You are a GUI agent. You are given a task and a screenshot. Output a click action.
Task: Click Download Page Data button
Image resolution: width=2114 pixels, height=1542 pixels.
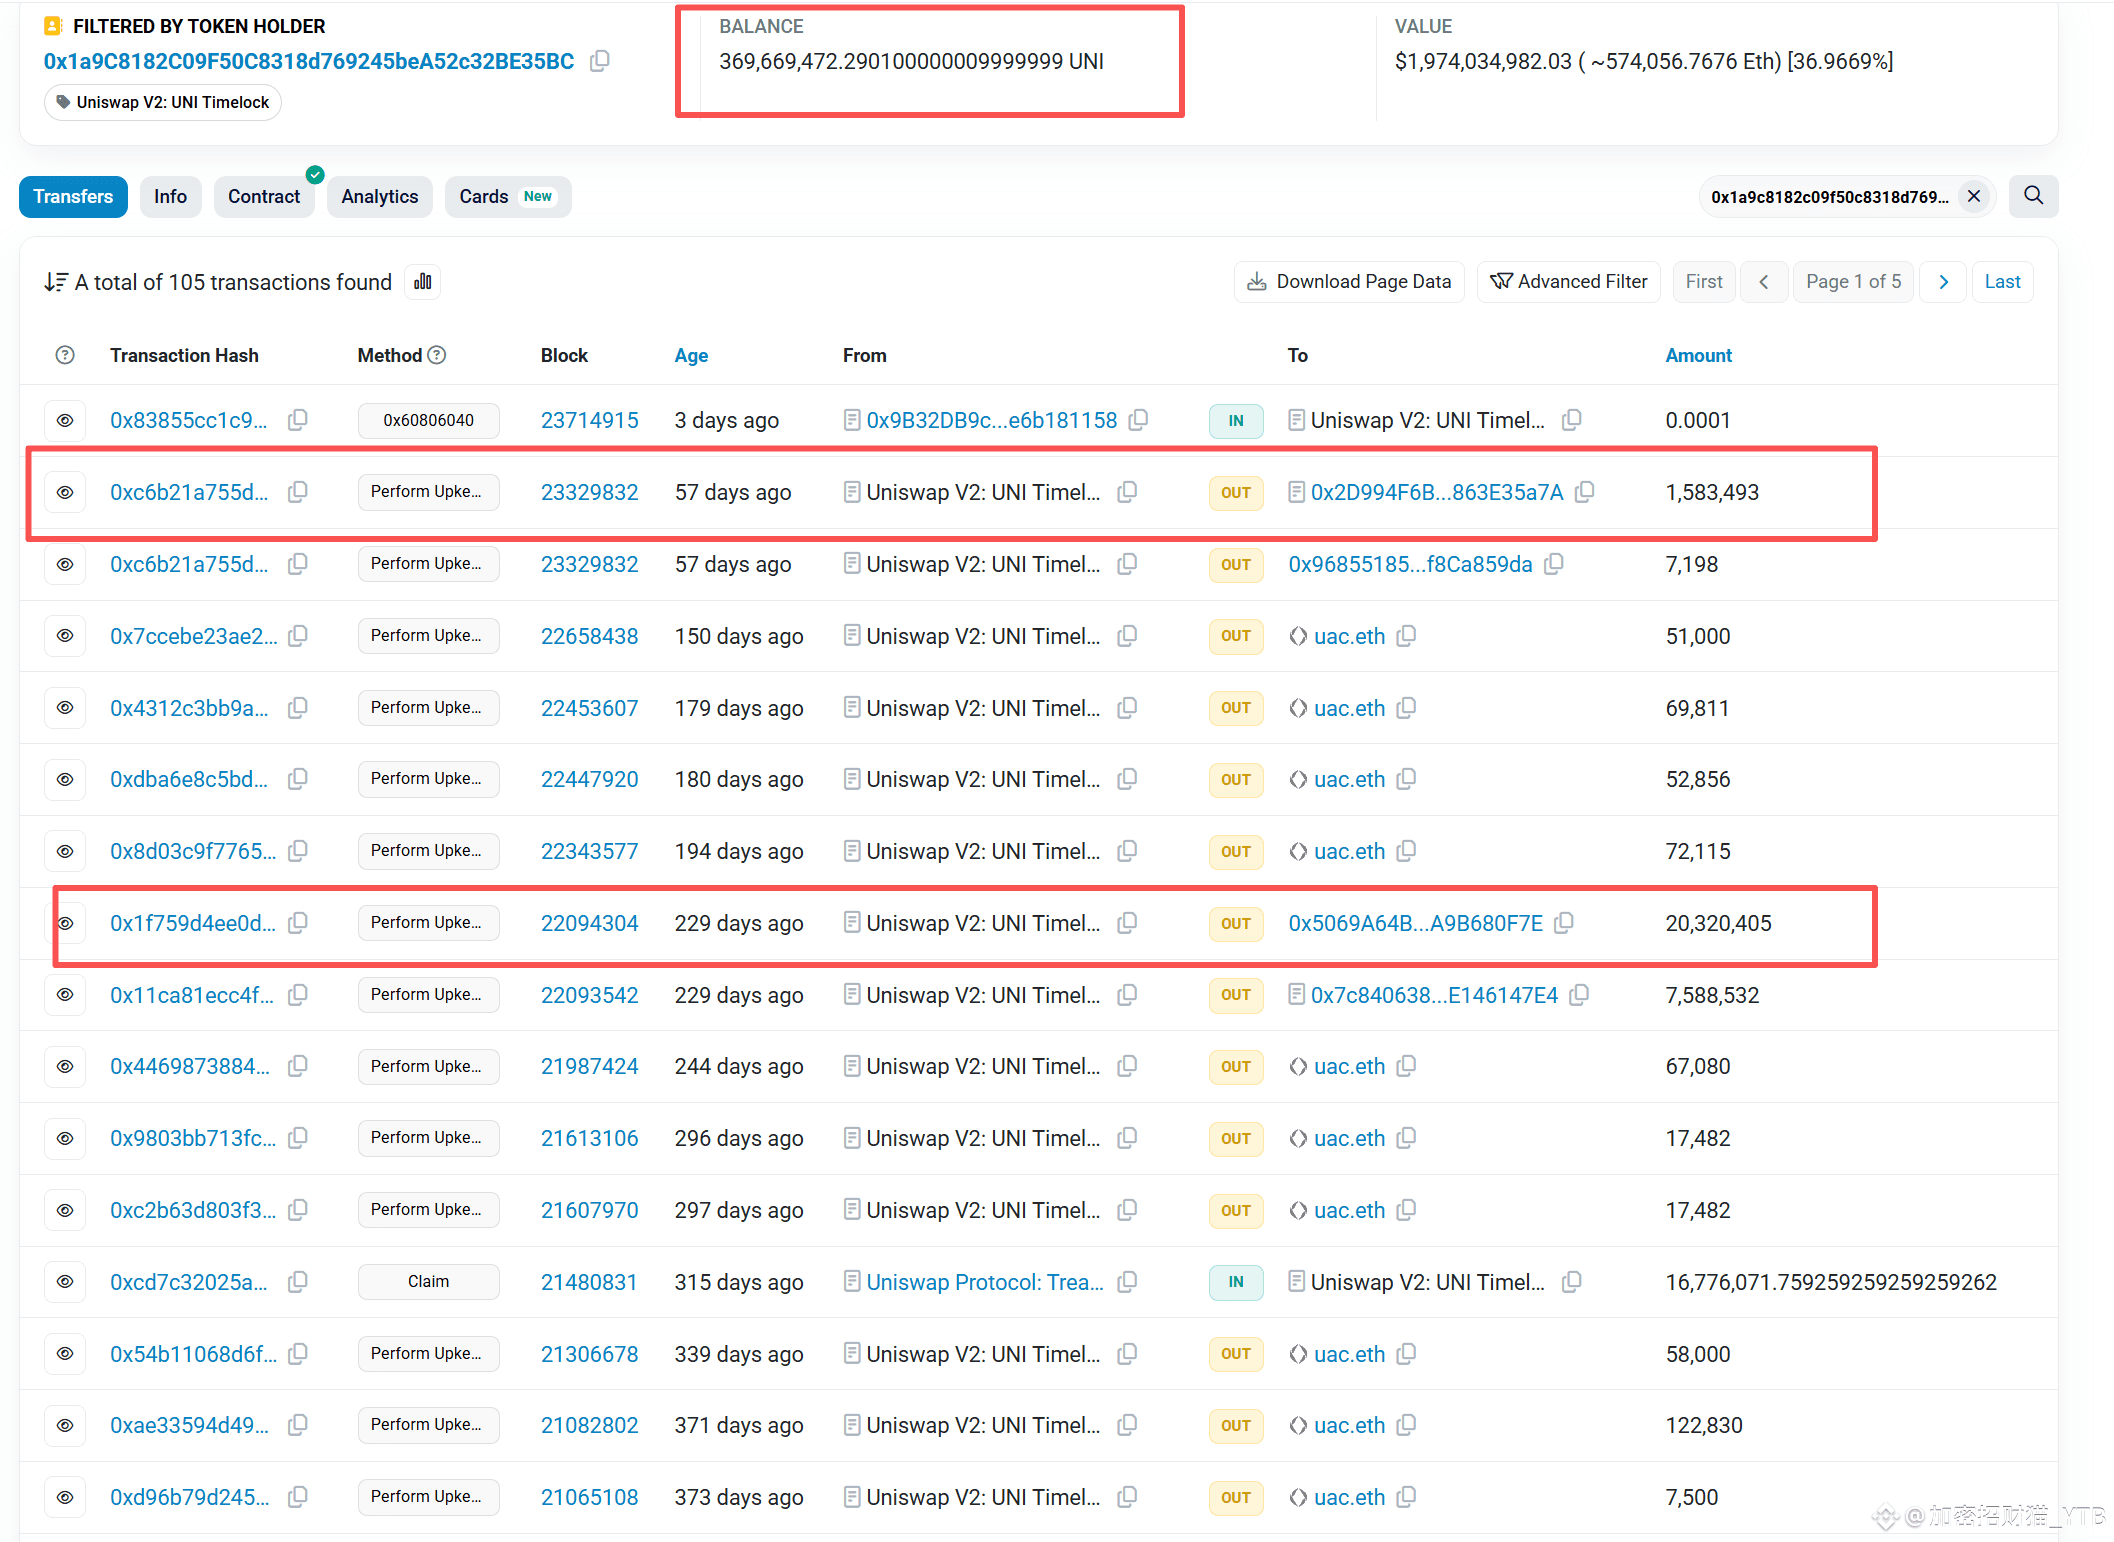[1349, 282]
